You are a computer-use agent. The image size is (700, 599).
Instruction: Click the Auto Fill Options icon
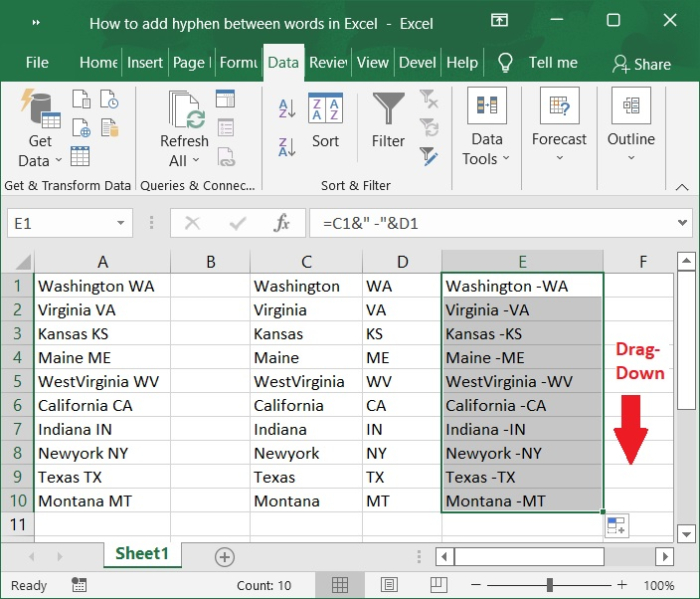pyautogui.click(x=616, y=527)
